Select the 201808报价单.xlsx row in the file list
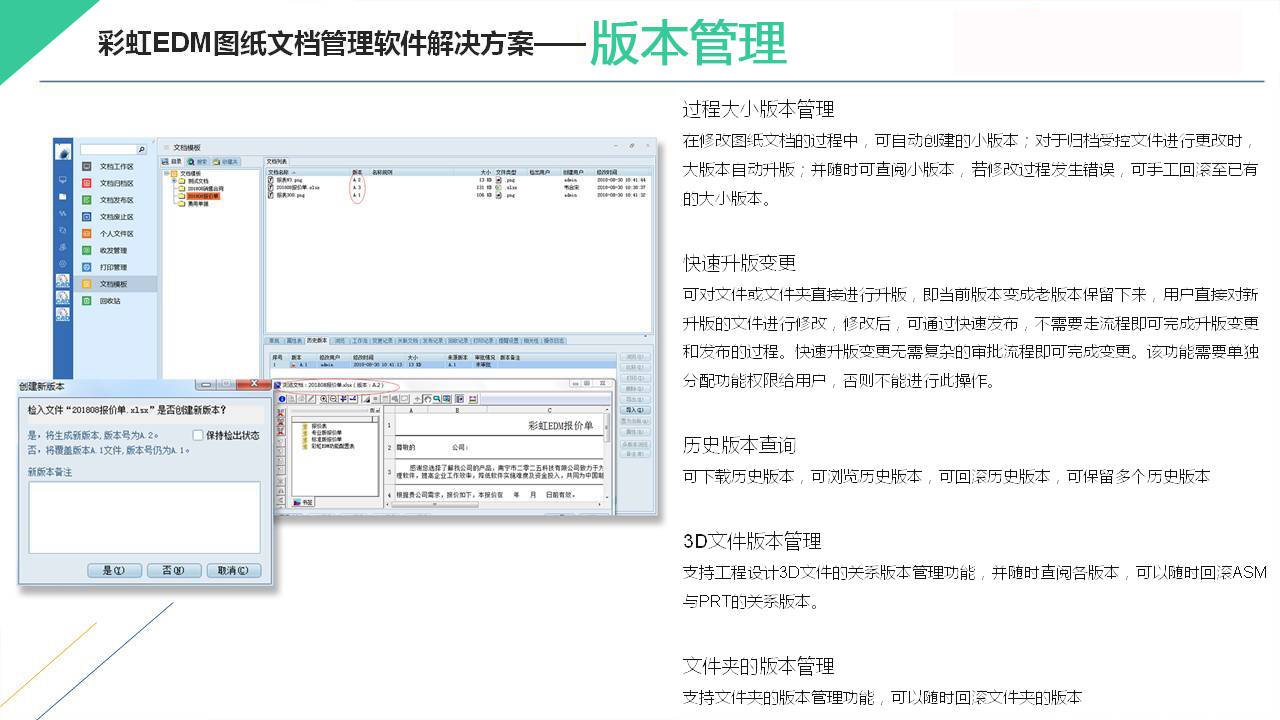The image size is (1280, 720). pyautogui.click(x=460, y=187)
